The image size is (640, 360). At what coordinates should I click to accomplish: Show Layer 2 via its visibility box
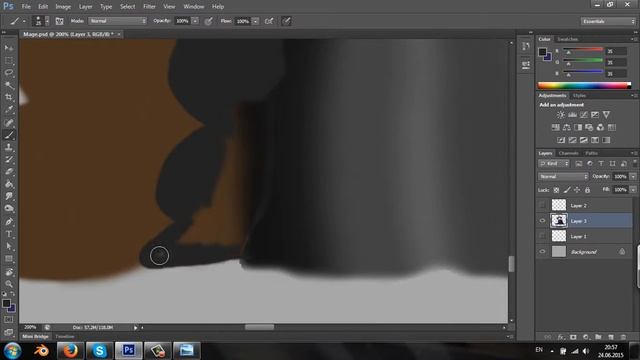tap(542, 205)
